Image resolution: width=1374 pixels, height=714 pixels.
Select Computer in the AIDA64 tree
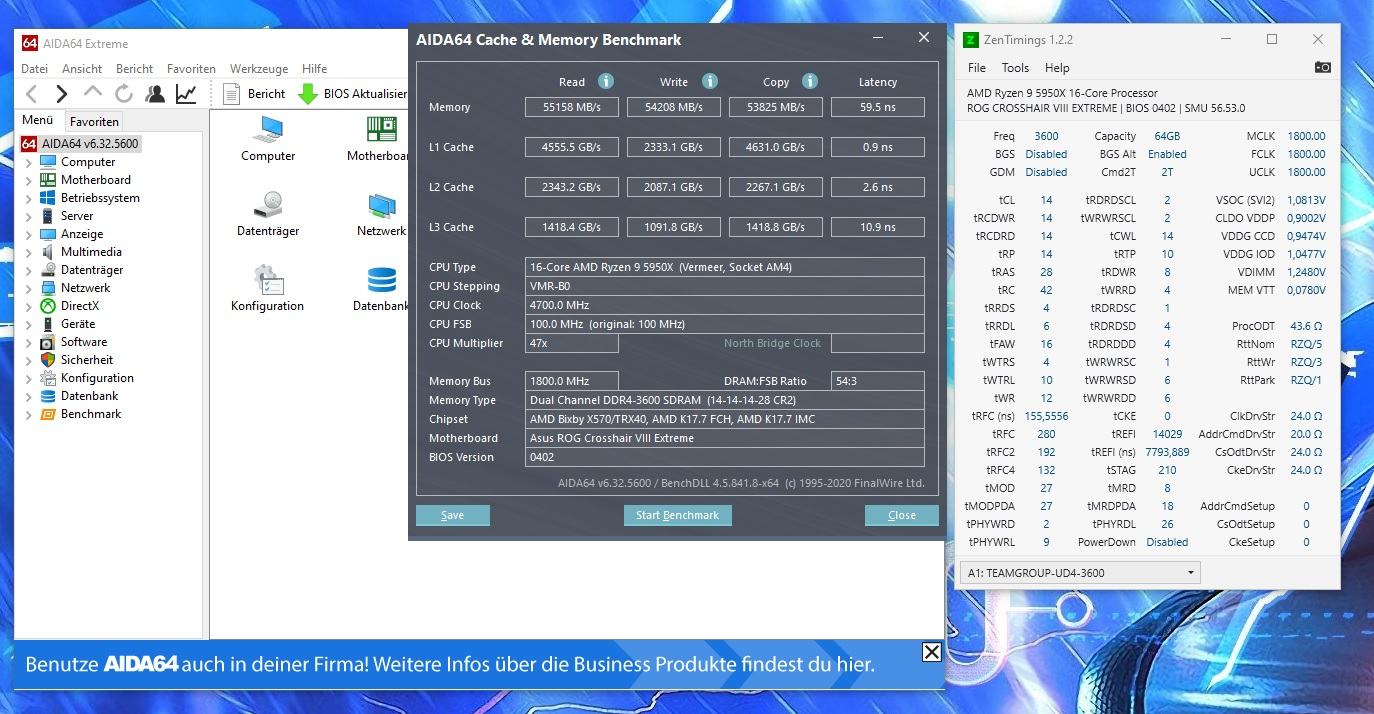point(88,162)
